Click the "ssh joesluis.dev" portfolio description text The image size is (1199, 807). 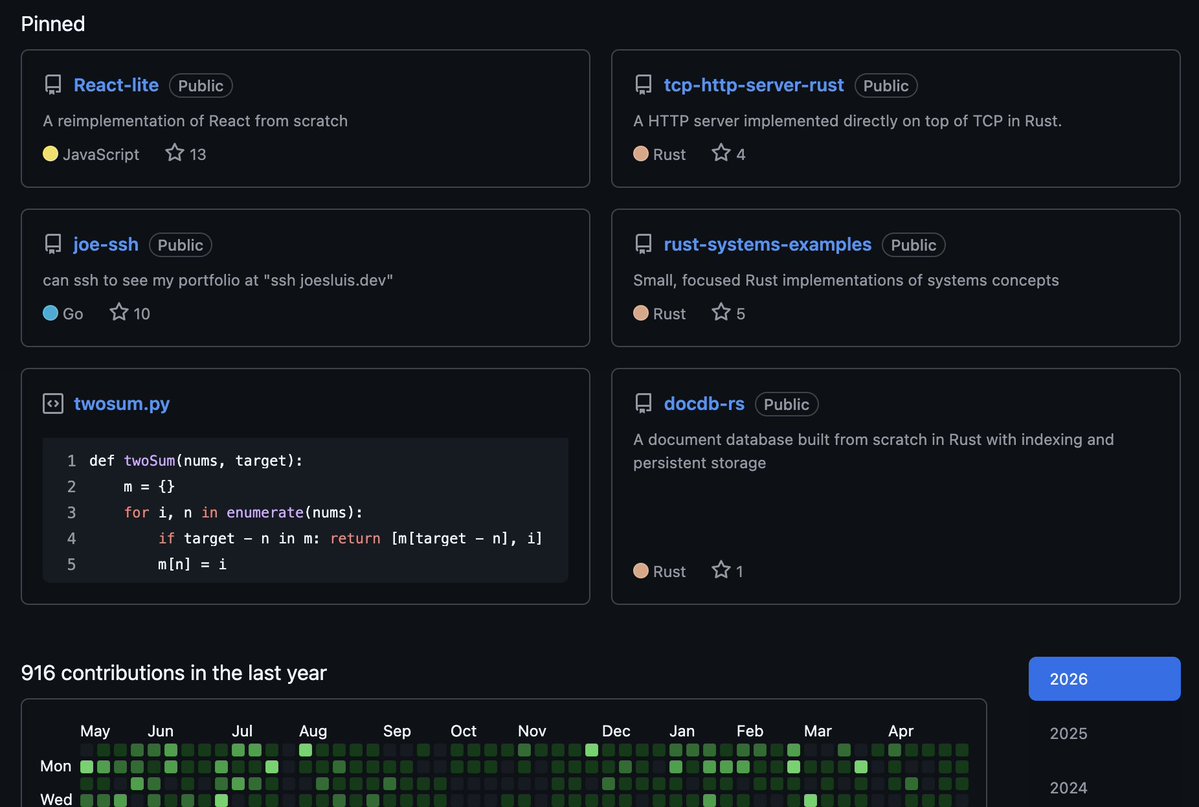(x=218, y=280)
